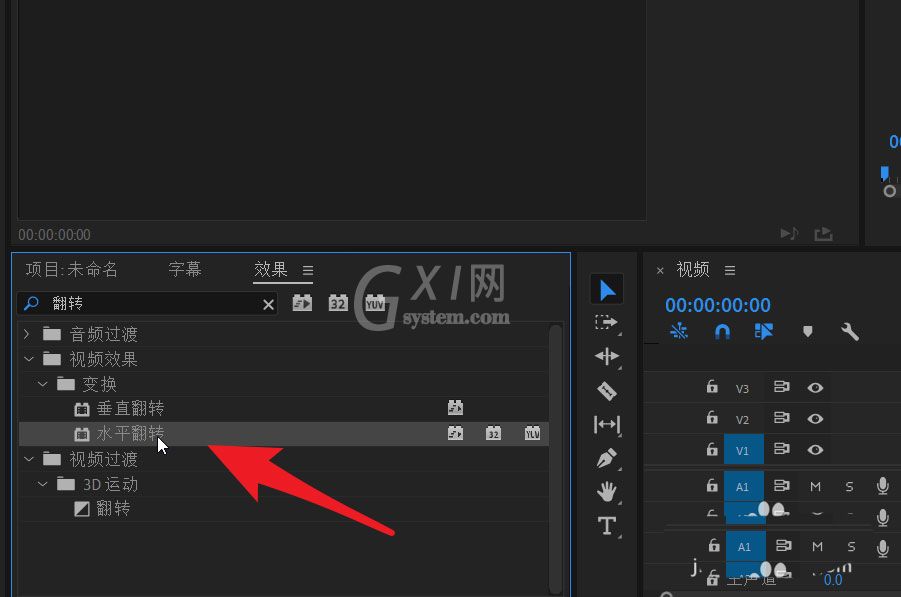Click the audio playback icon under monitor
The width and height of the screenshot is (901, 597).
pos(789,233)
